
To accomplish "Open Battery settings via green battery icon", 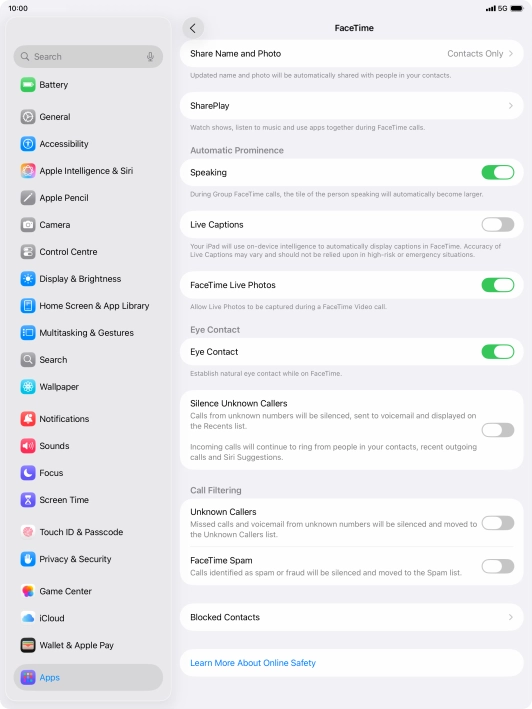I will click(x=28, y=85).
